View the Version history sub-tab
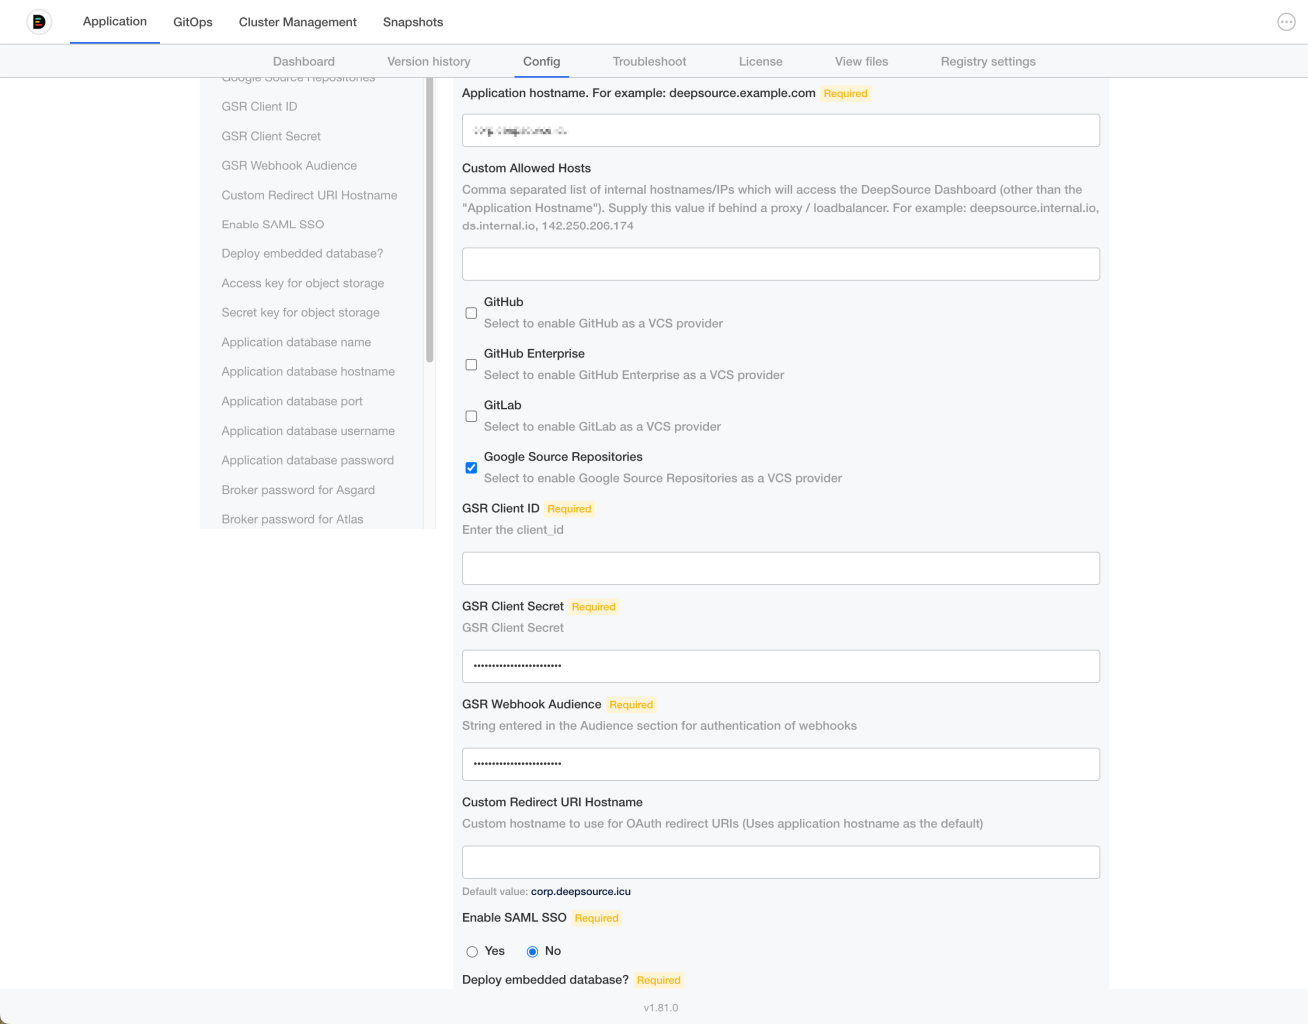The width and height of the screenshot is (1308, 1024). pos(429,61)
